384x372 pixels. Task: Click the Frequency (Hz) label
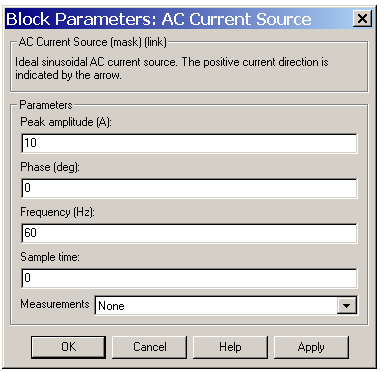tap(58, 212)
